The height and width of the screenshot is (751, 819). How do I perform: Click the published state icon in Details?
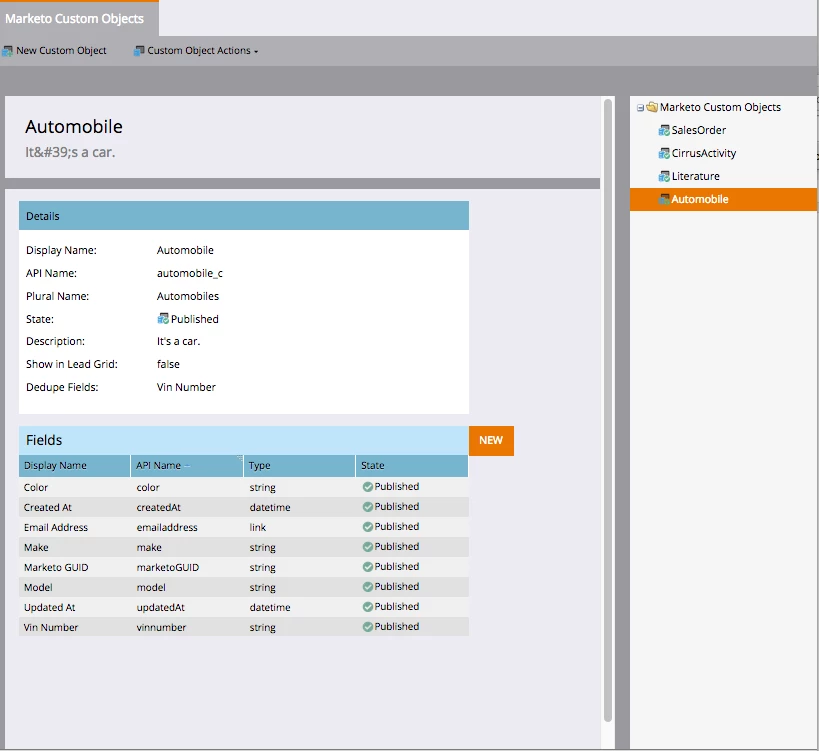tap(163, 319)
